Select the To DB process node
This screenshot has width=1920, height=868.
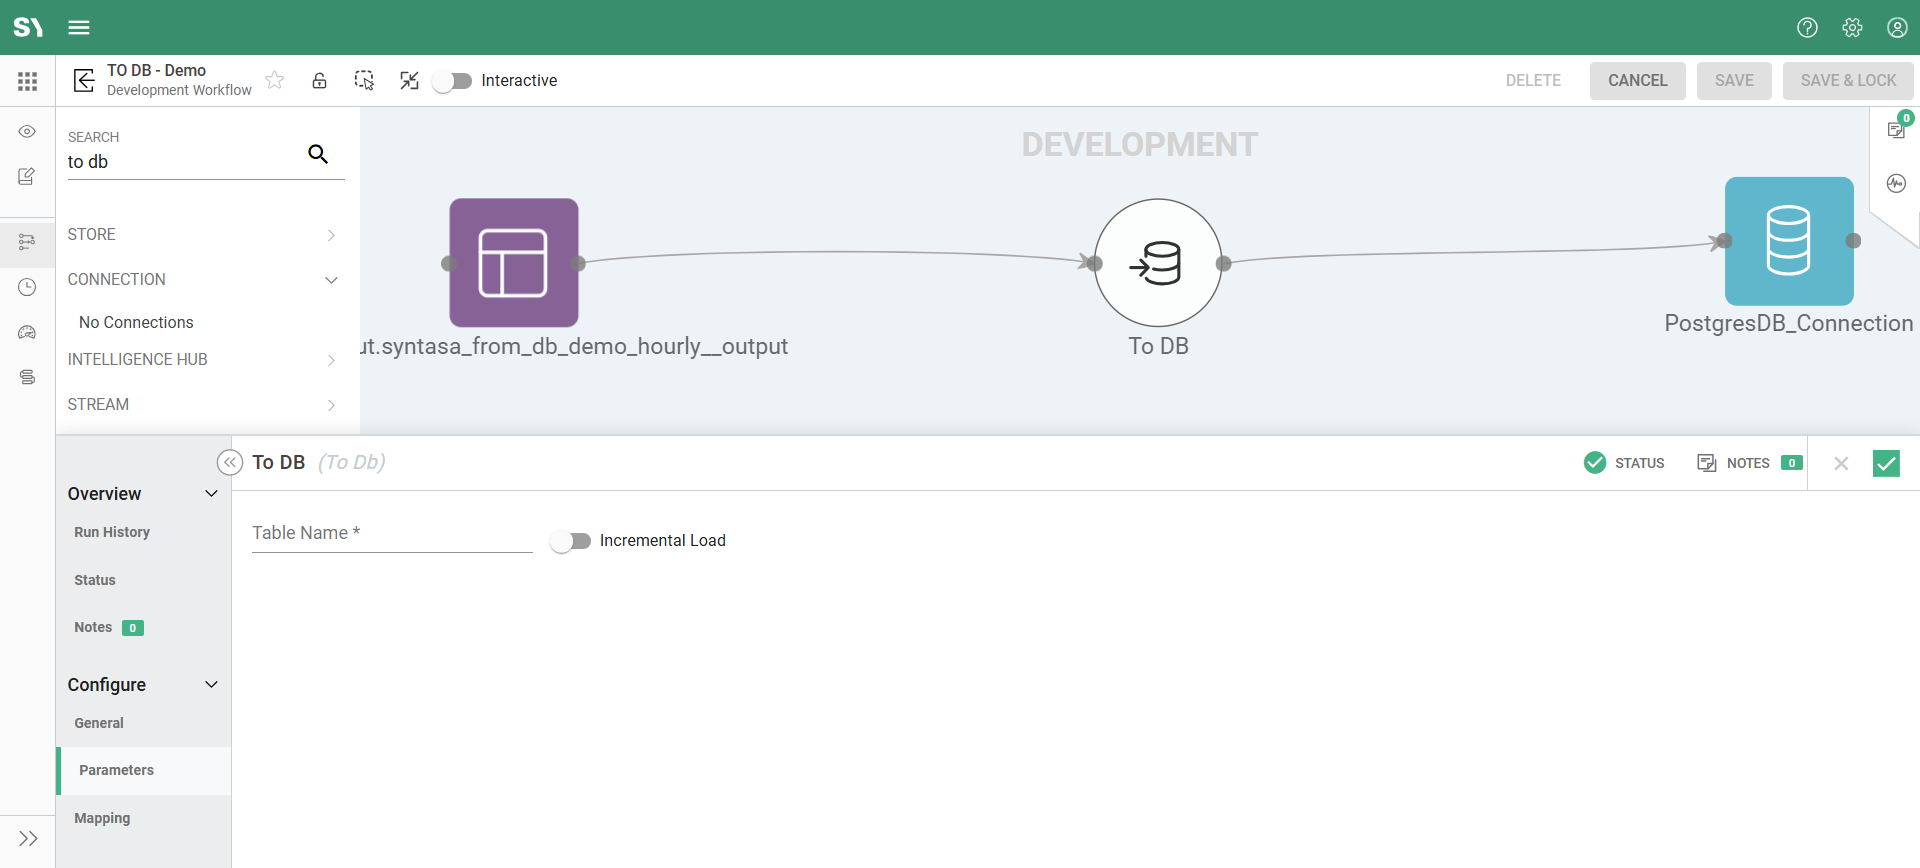[x=1158, y=263]
